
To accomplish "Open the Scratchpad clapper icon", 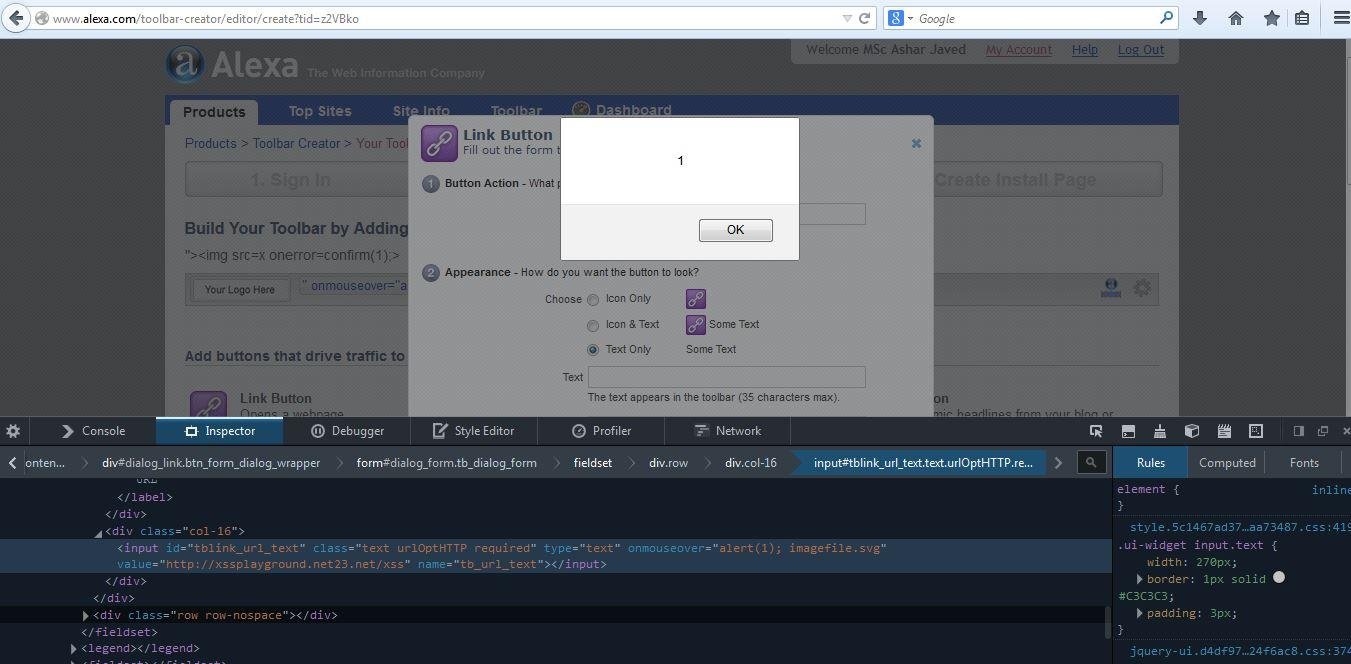I will pyautogui.click(x=1224, y=431).
